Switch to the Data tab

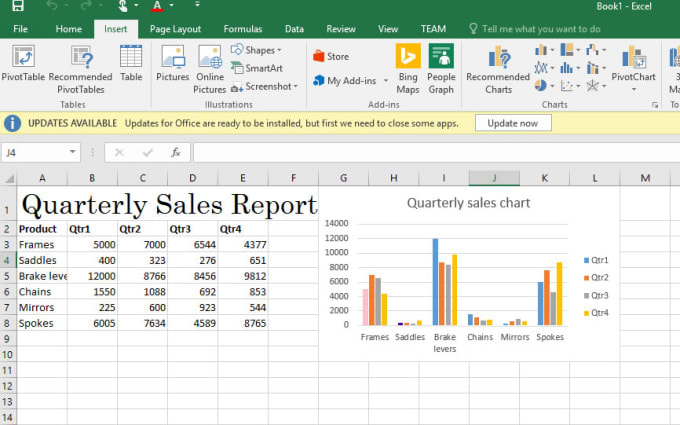coord(294,29)
